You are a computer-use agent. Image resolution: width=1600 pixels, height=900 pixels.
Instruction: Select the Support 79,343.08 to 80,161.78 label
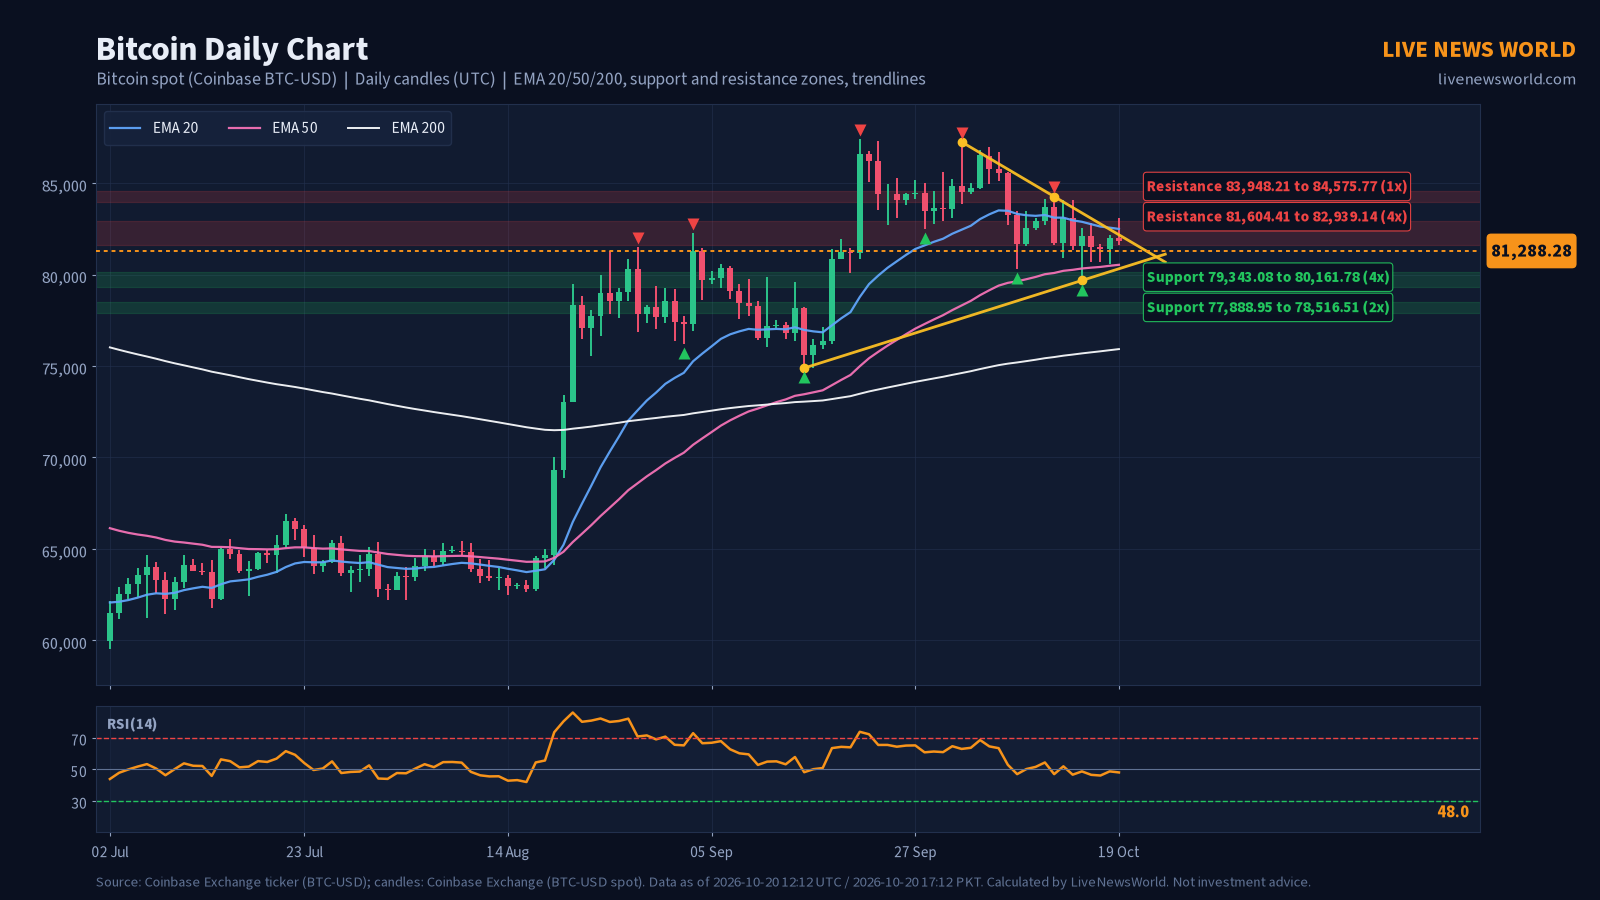point(1268,277)
